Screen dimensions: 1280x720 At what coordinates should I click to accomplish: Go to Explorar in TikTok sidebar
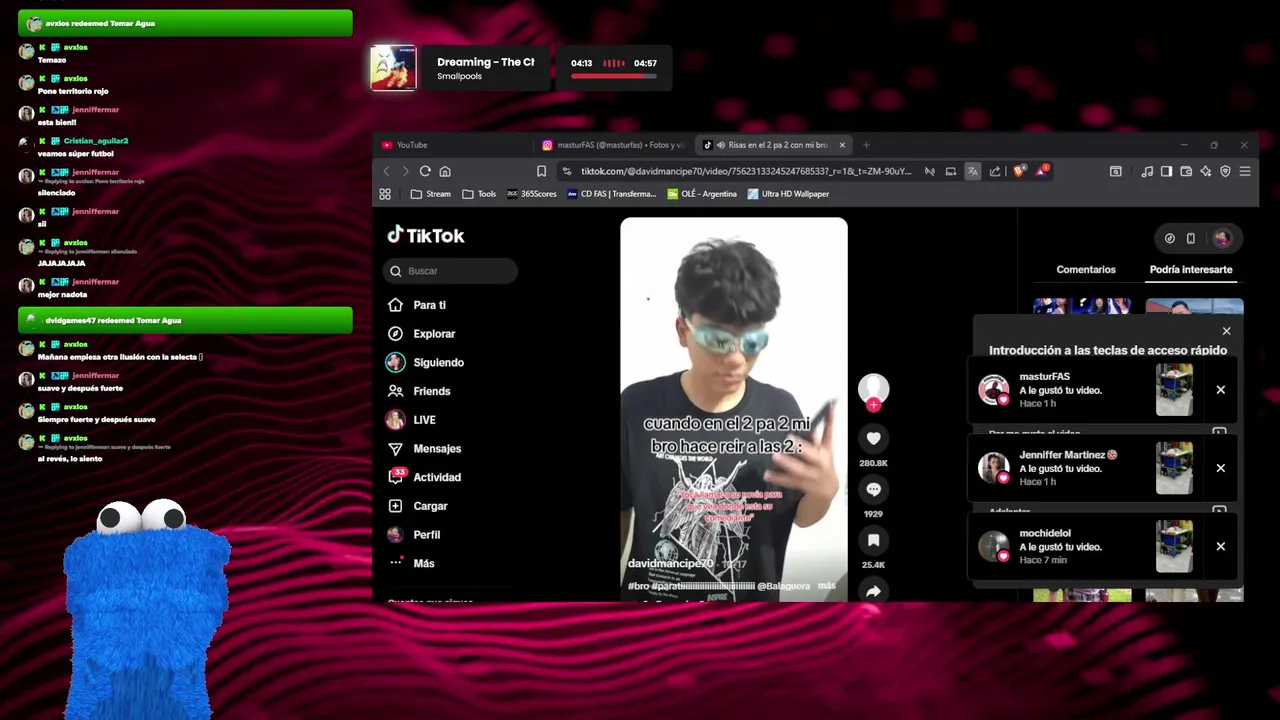pyautogui.click(x=434, y=334)
